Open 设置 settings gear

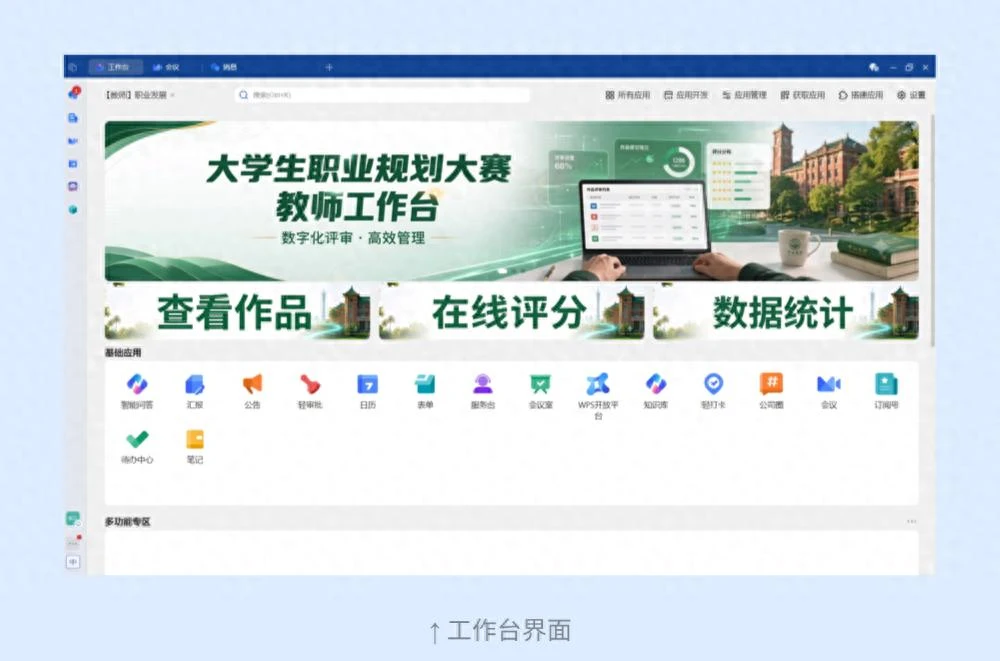tap(911, 95)
